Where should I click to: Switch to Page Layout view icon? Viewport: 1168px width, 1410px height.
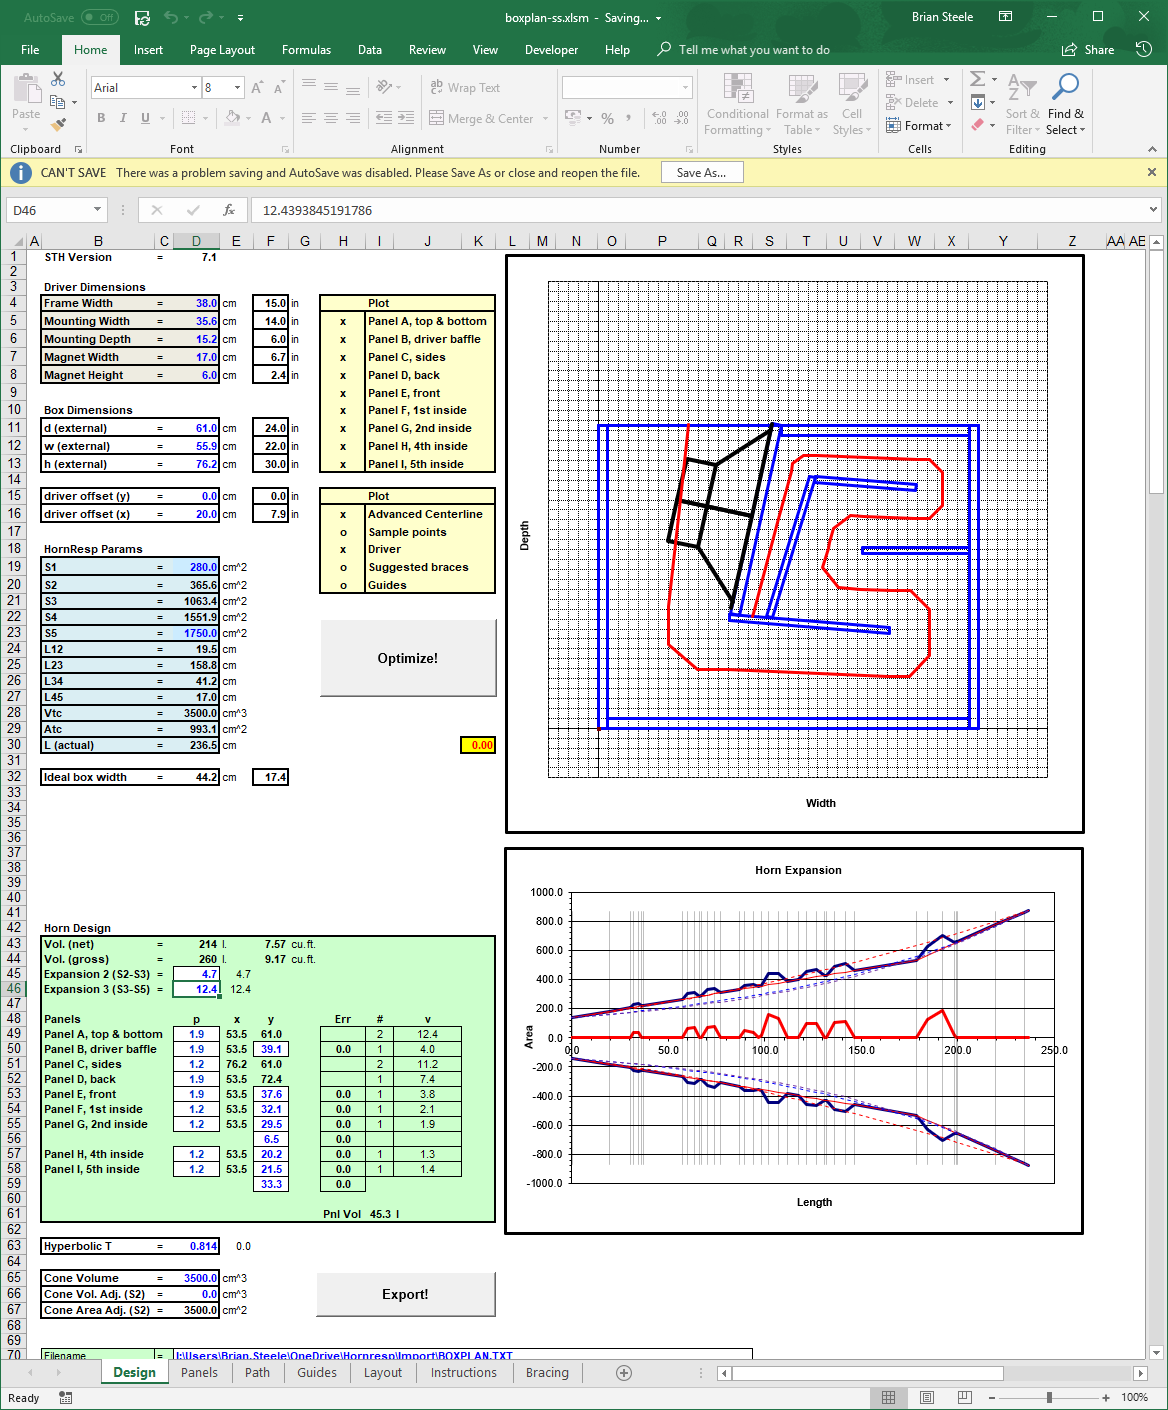pyautogui.click(x=927, y=1397)
